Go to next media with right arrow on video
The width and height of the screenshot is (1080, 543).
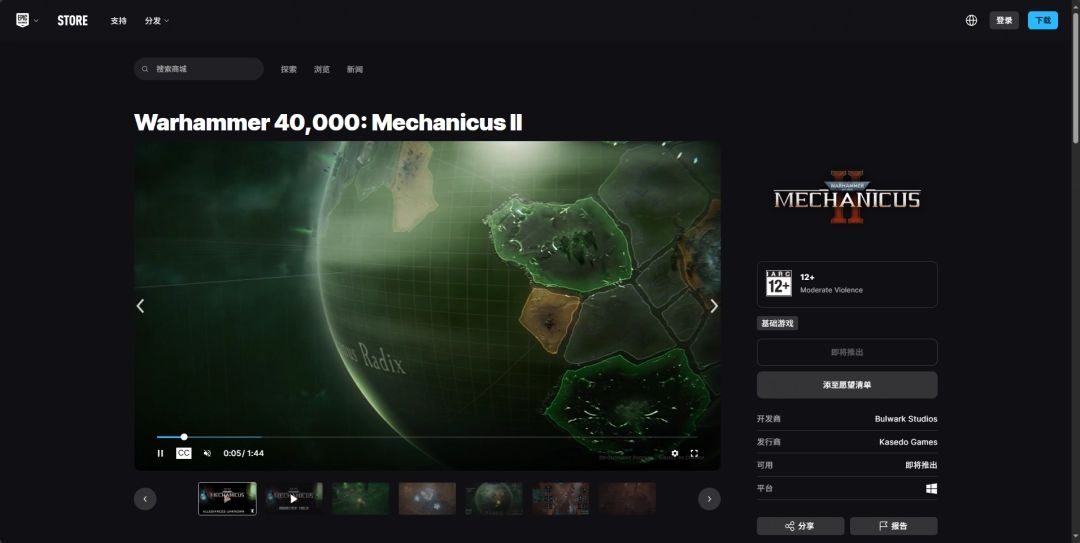(x=714, y=306)
